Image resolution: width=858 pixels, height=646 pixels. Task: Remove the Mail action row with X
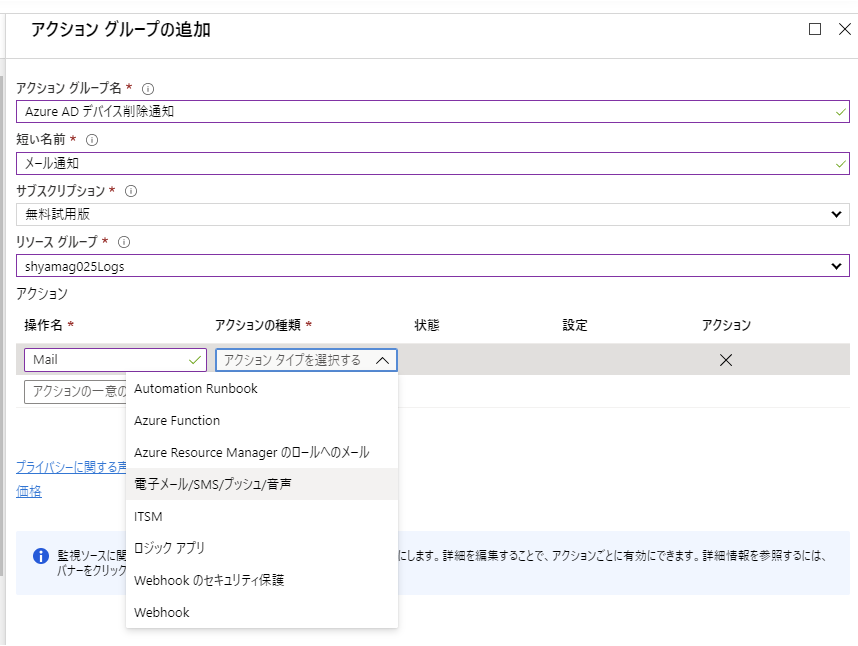[726, 360]
